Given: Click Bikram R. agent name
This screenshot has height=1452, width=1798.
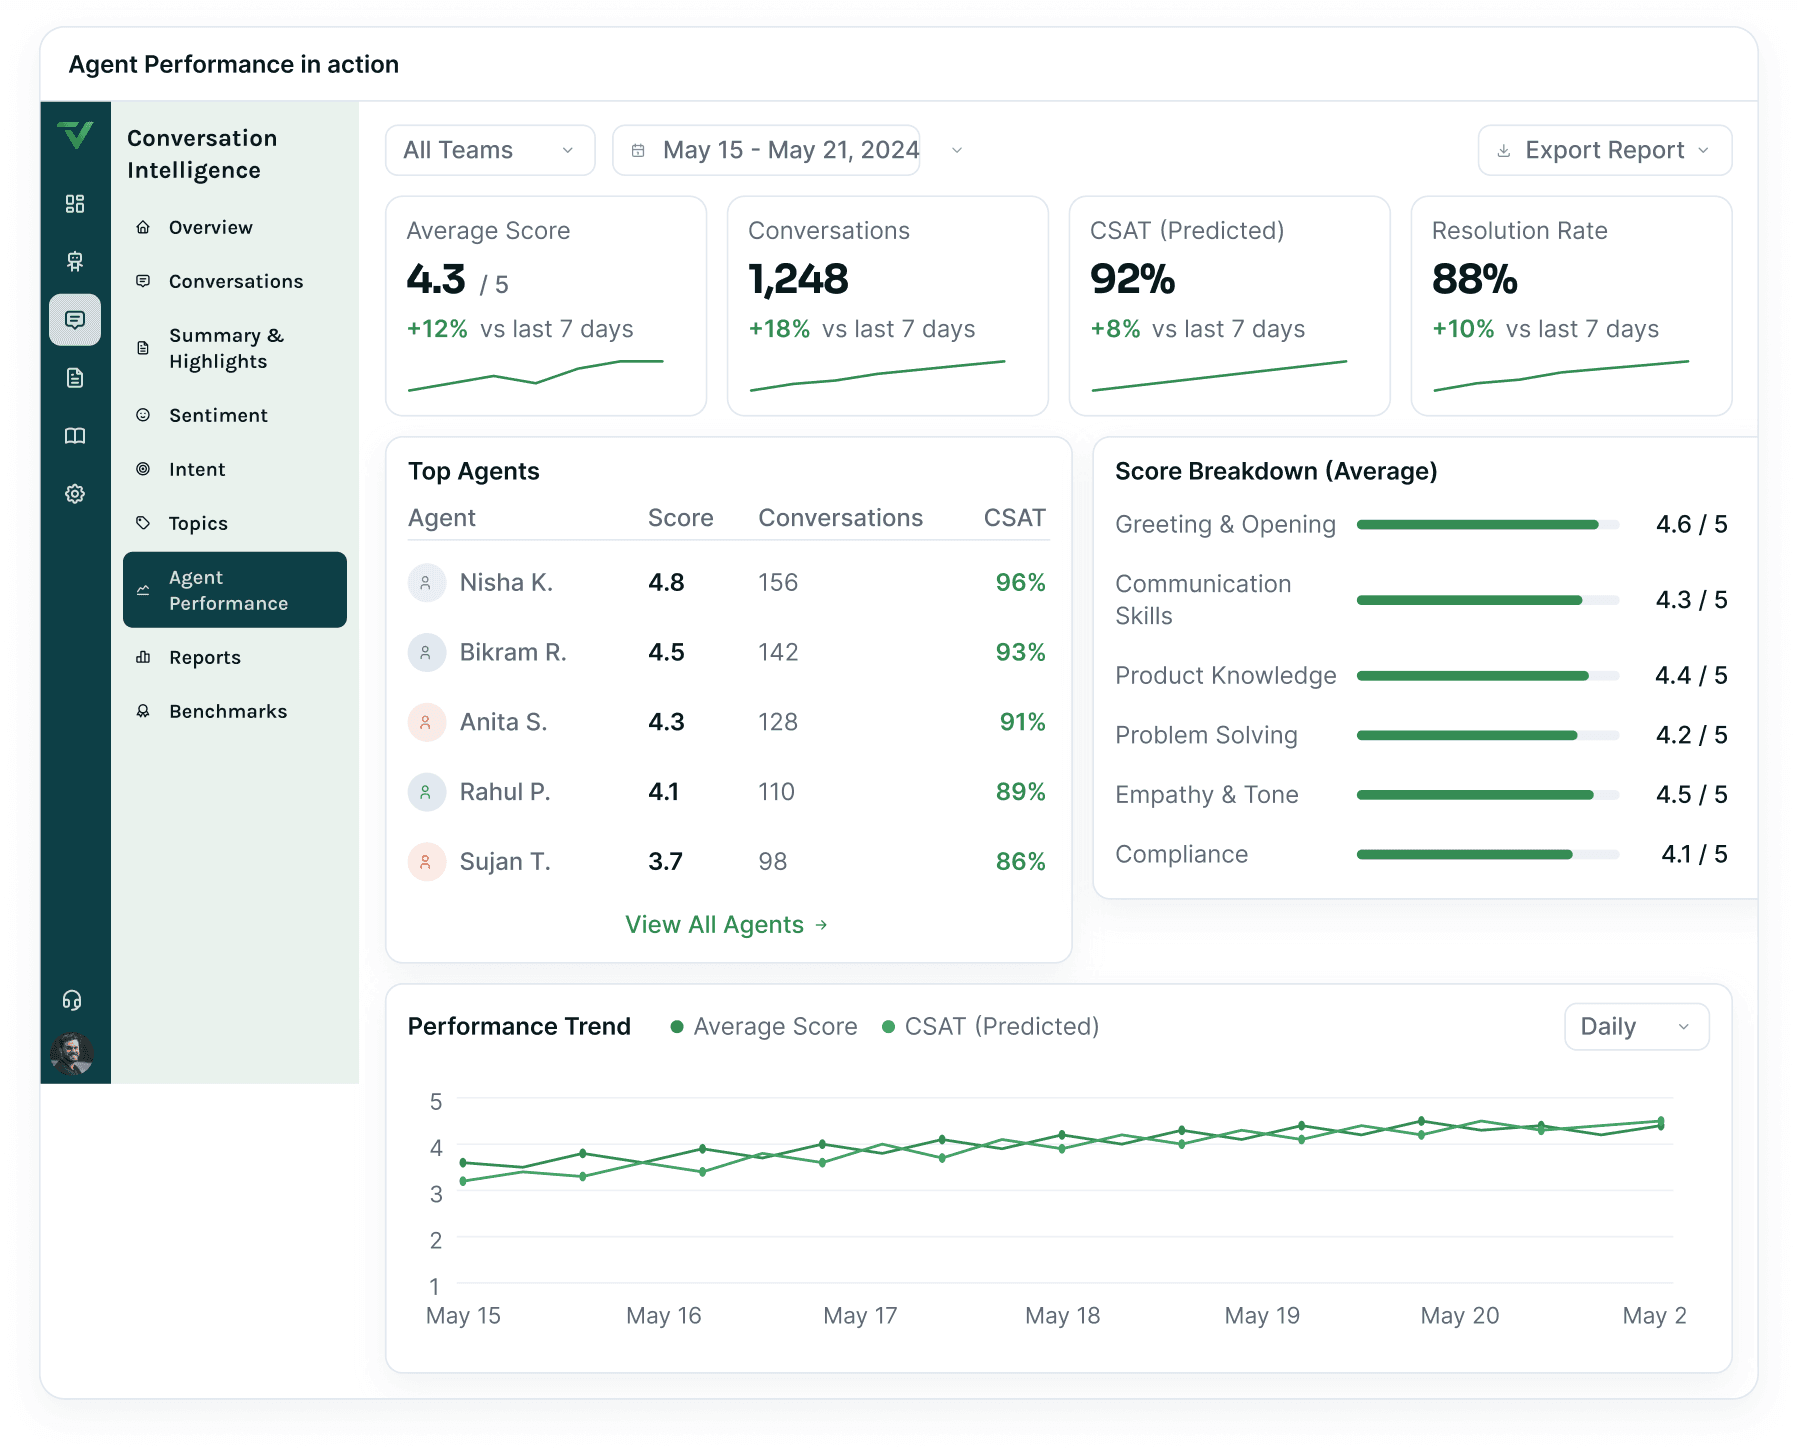Looking at the screenshot, I should point(513,653).
